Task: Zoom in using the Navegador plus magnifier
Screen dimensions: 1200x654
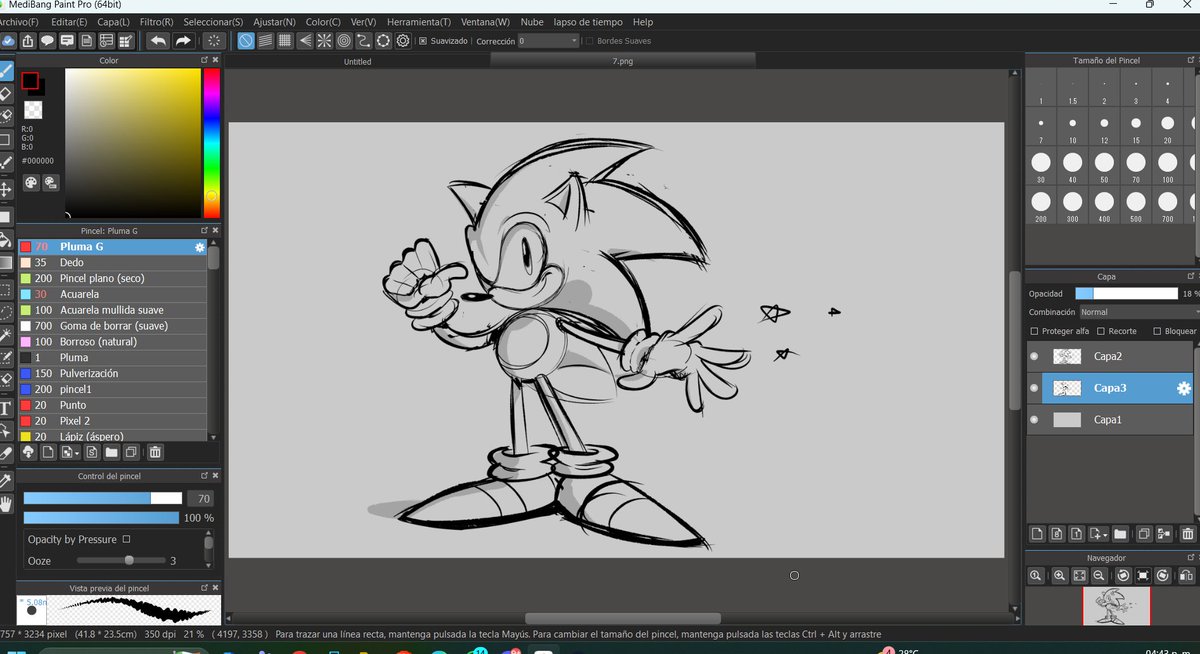Action: [x=1059, y=576]
